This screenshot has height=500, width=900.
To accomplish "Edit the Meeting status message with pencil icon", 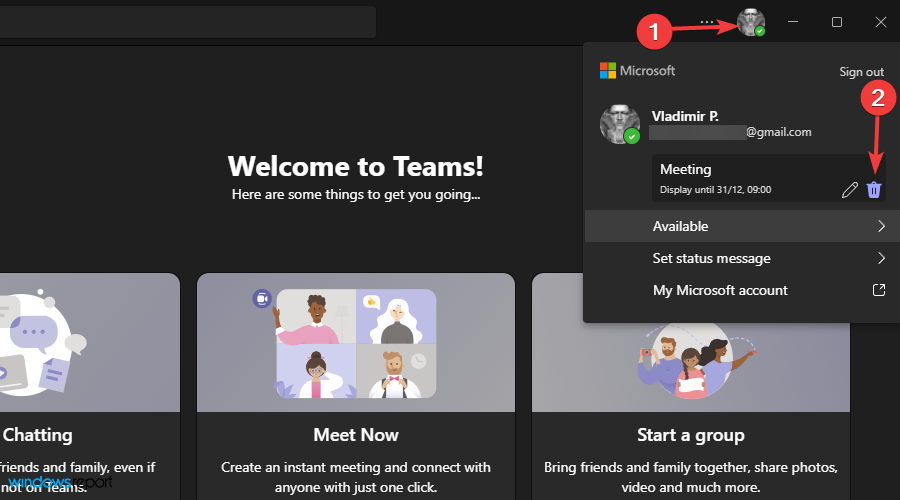I will pos(849,189).
